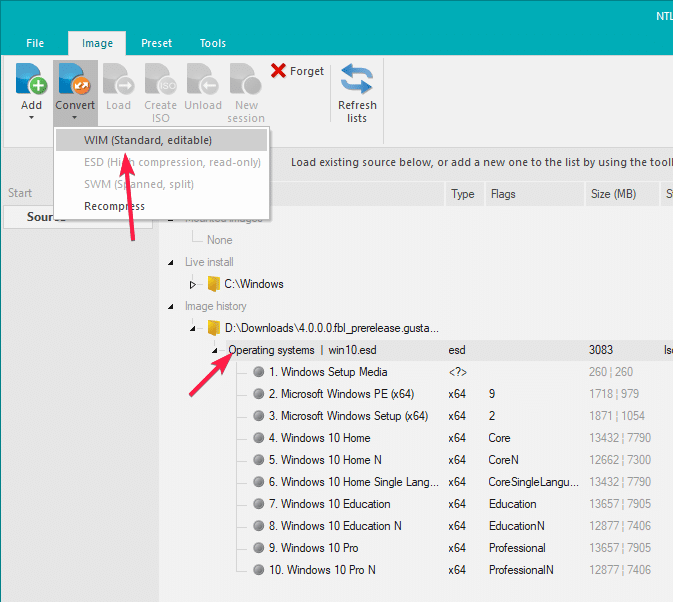Viewport: 673px width, 602px height.
Task: Select 6. Windows 10 Home Single Lang row
Action: coord(354,481)
